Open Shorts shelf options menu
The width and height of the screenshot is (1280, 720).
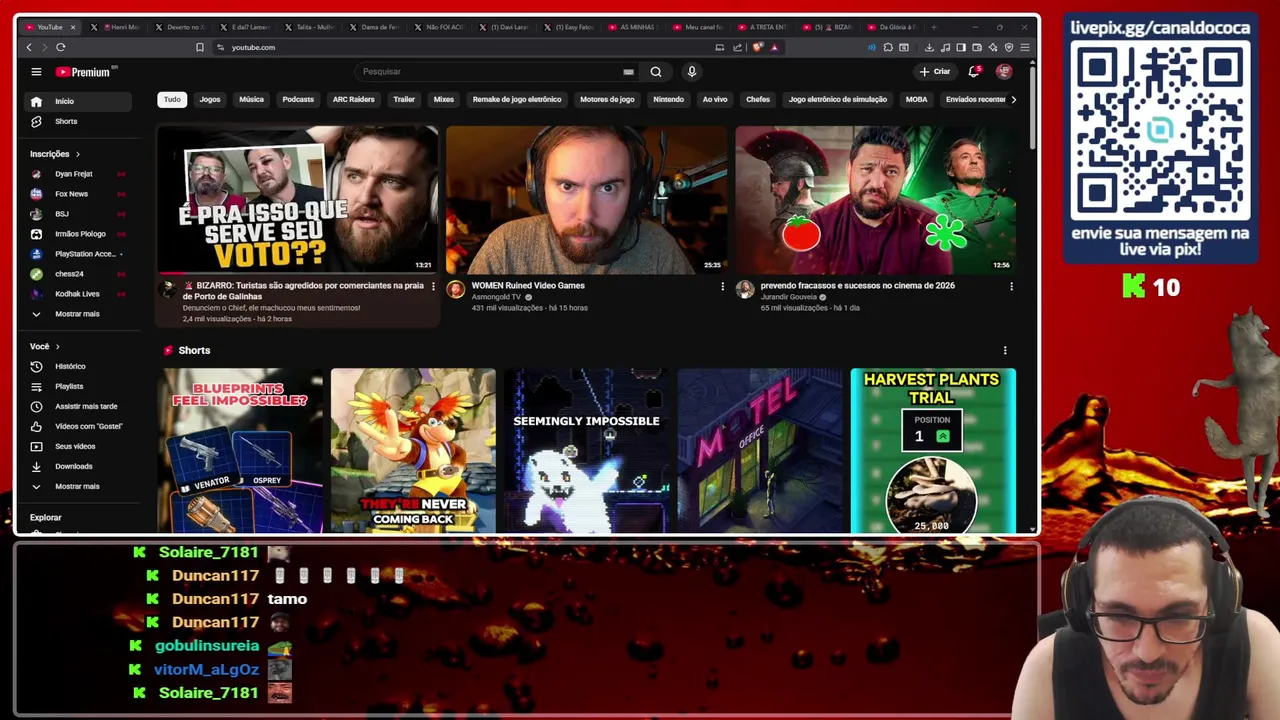(1005, 351)
